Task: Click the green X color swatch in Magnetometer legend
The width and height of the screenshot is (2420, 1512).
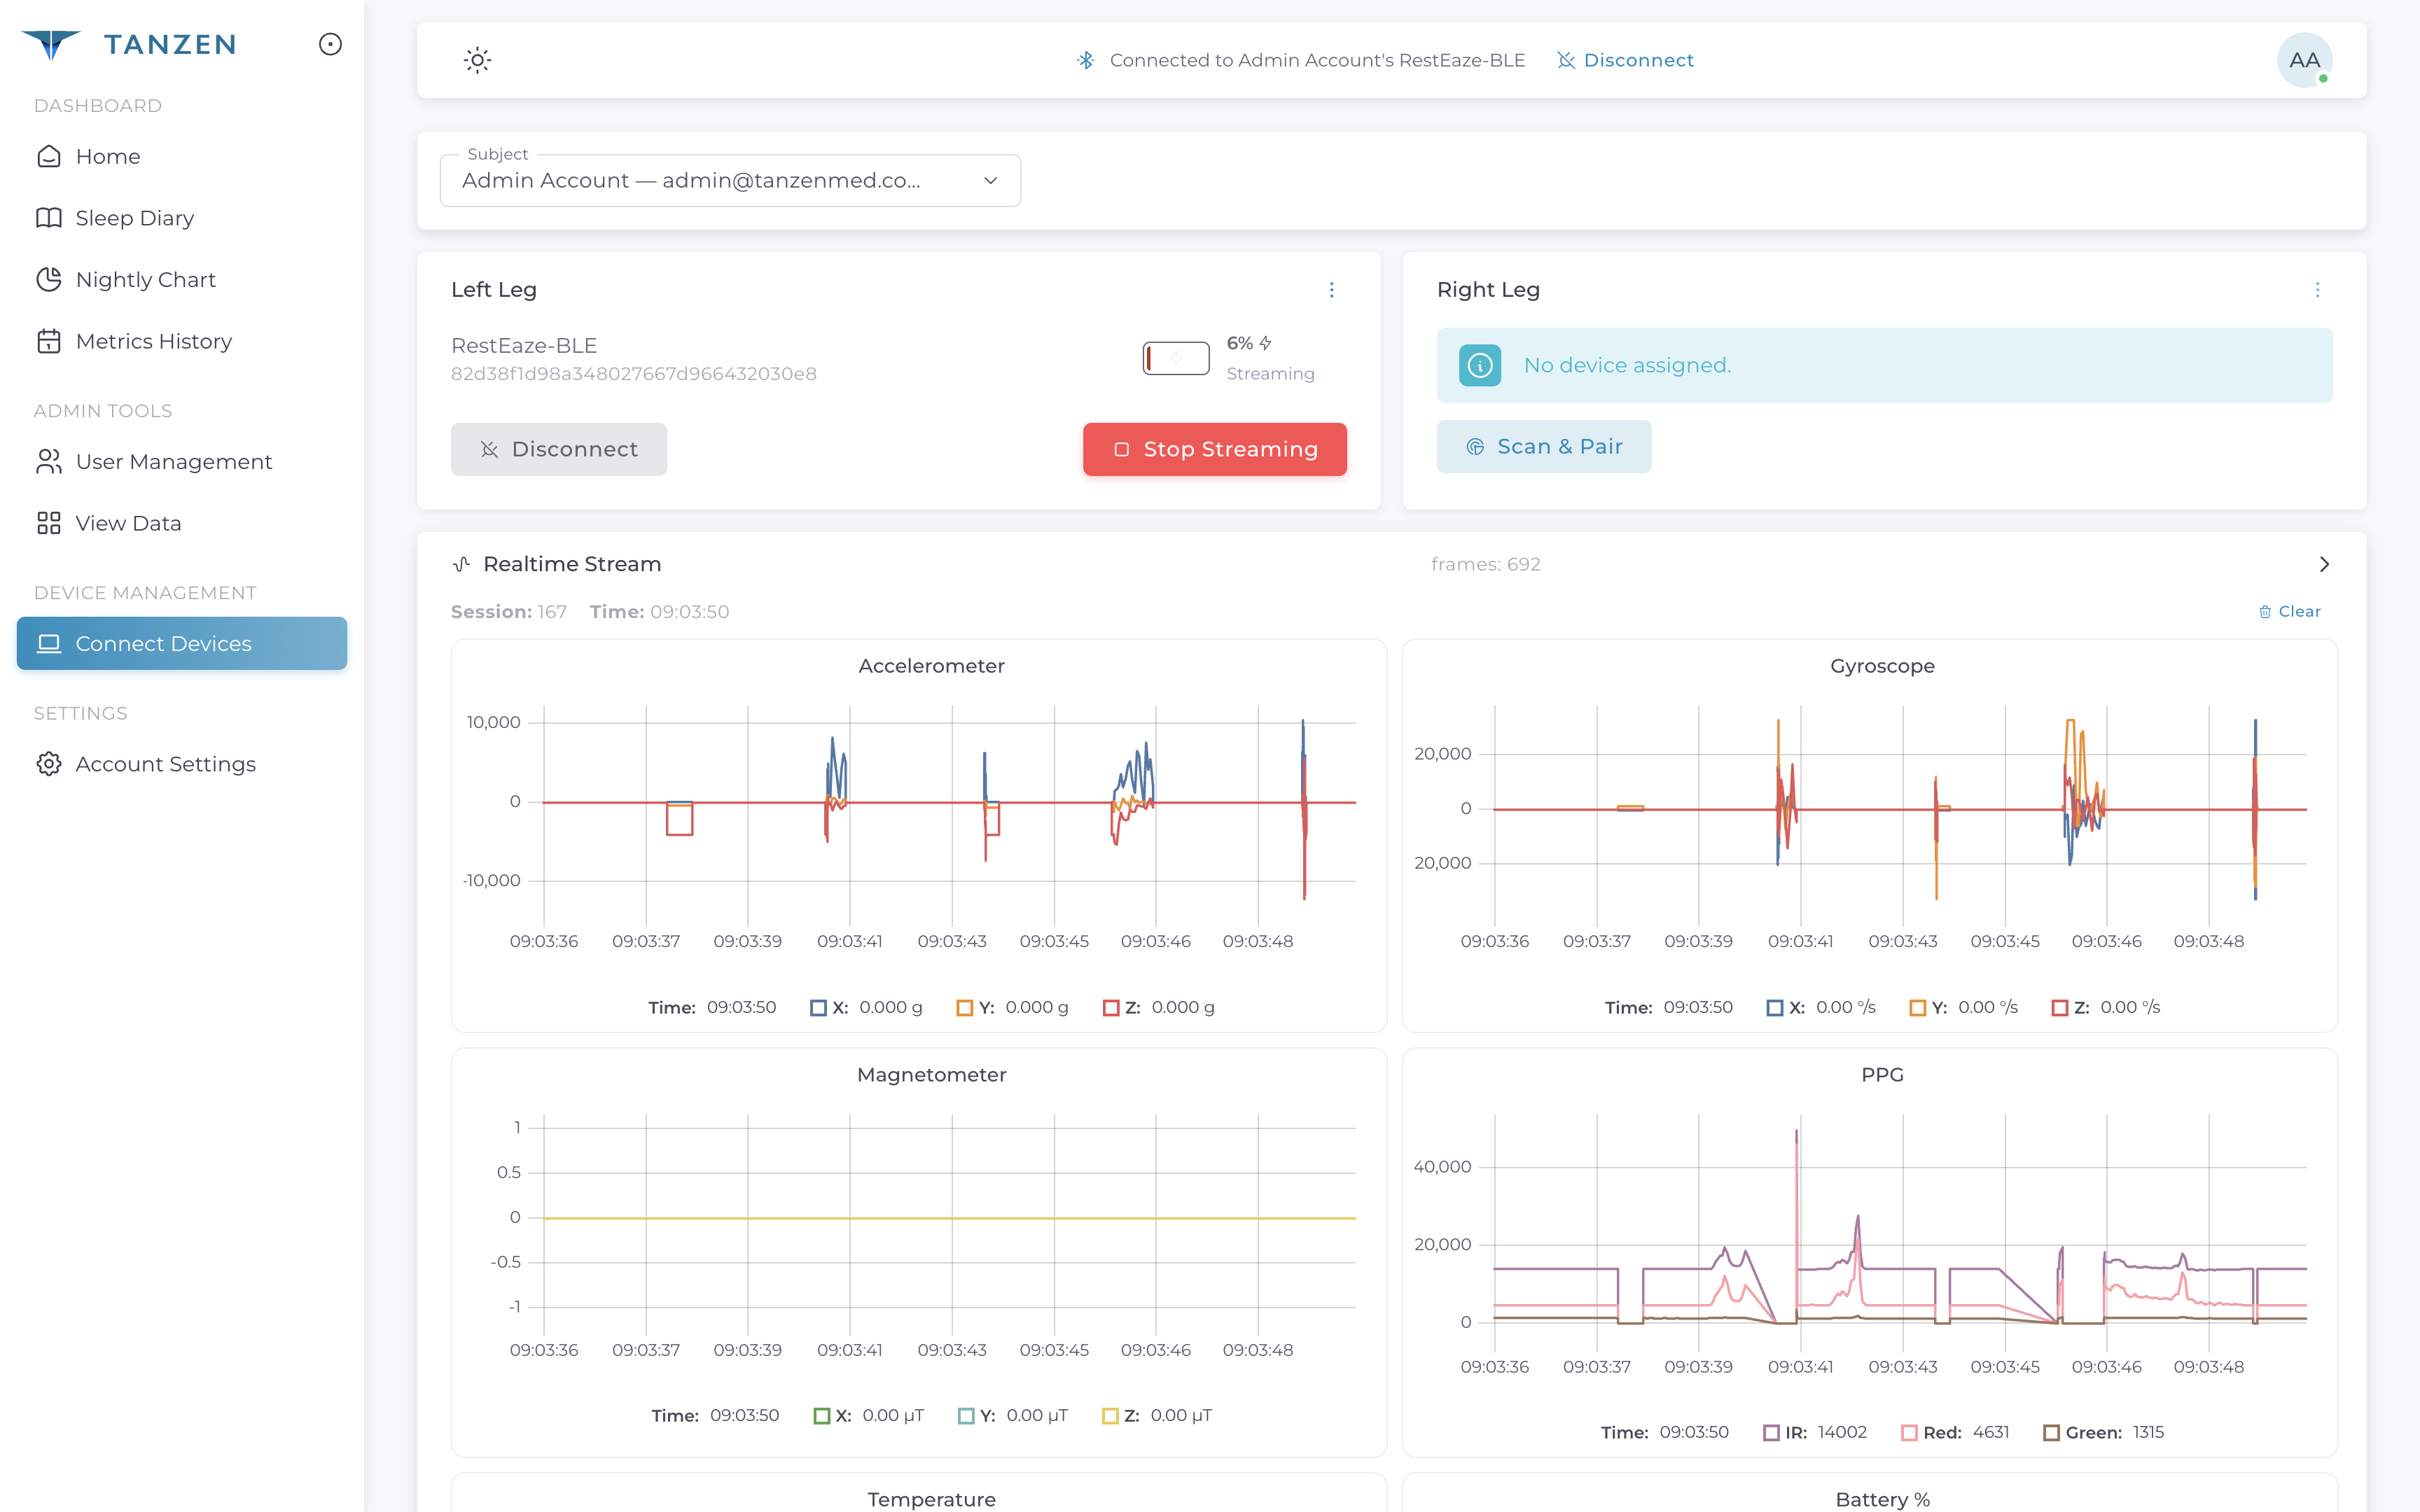Action: pyautogui.click(x=823, y=1415)
